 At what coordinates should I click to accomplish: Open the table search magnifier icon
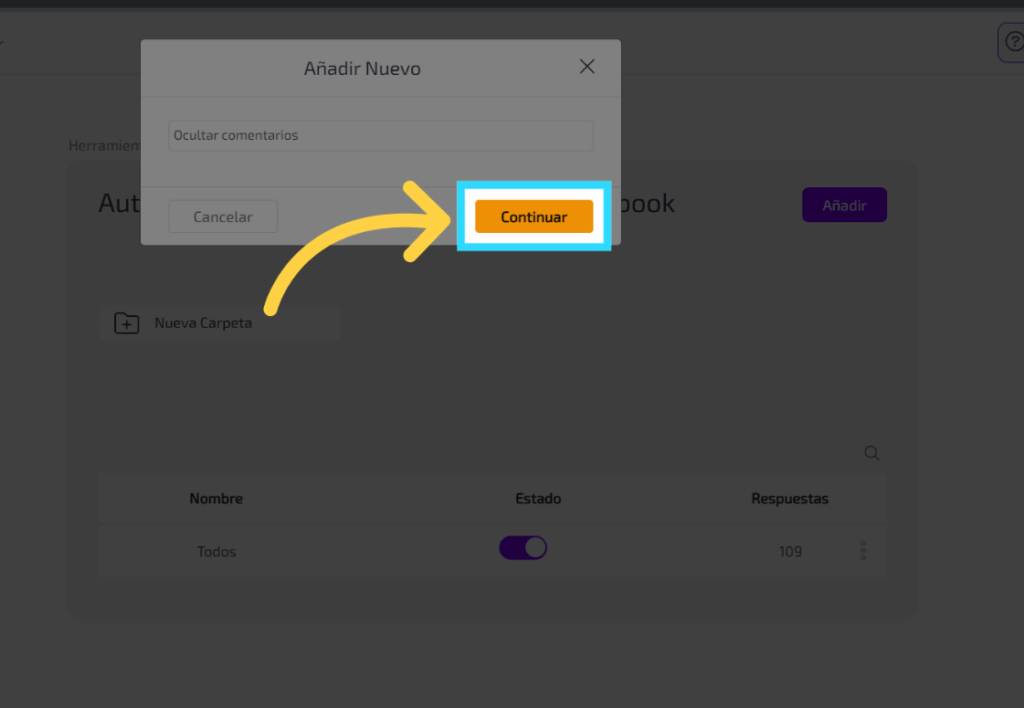pyautogui.click(x=872, y=454)
